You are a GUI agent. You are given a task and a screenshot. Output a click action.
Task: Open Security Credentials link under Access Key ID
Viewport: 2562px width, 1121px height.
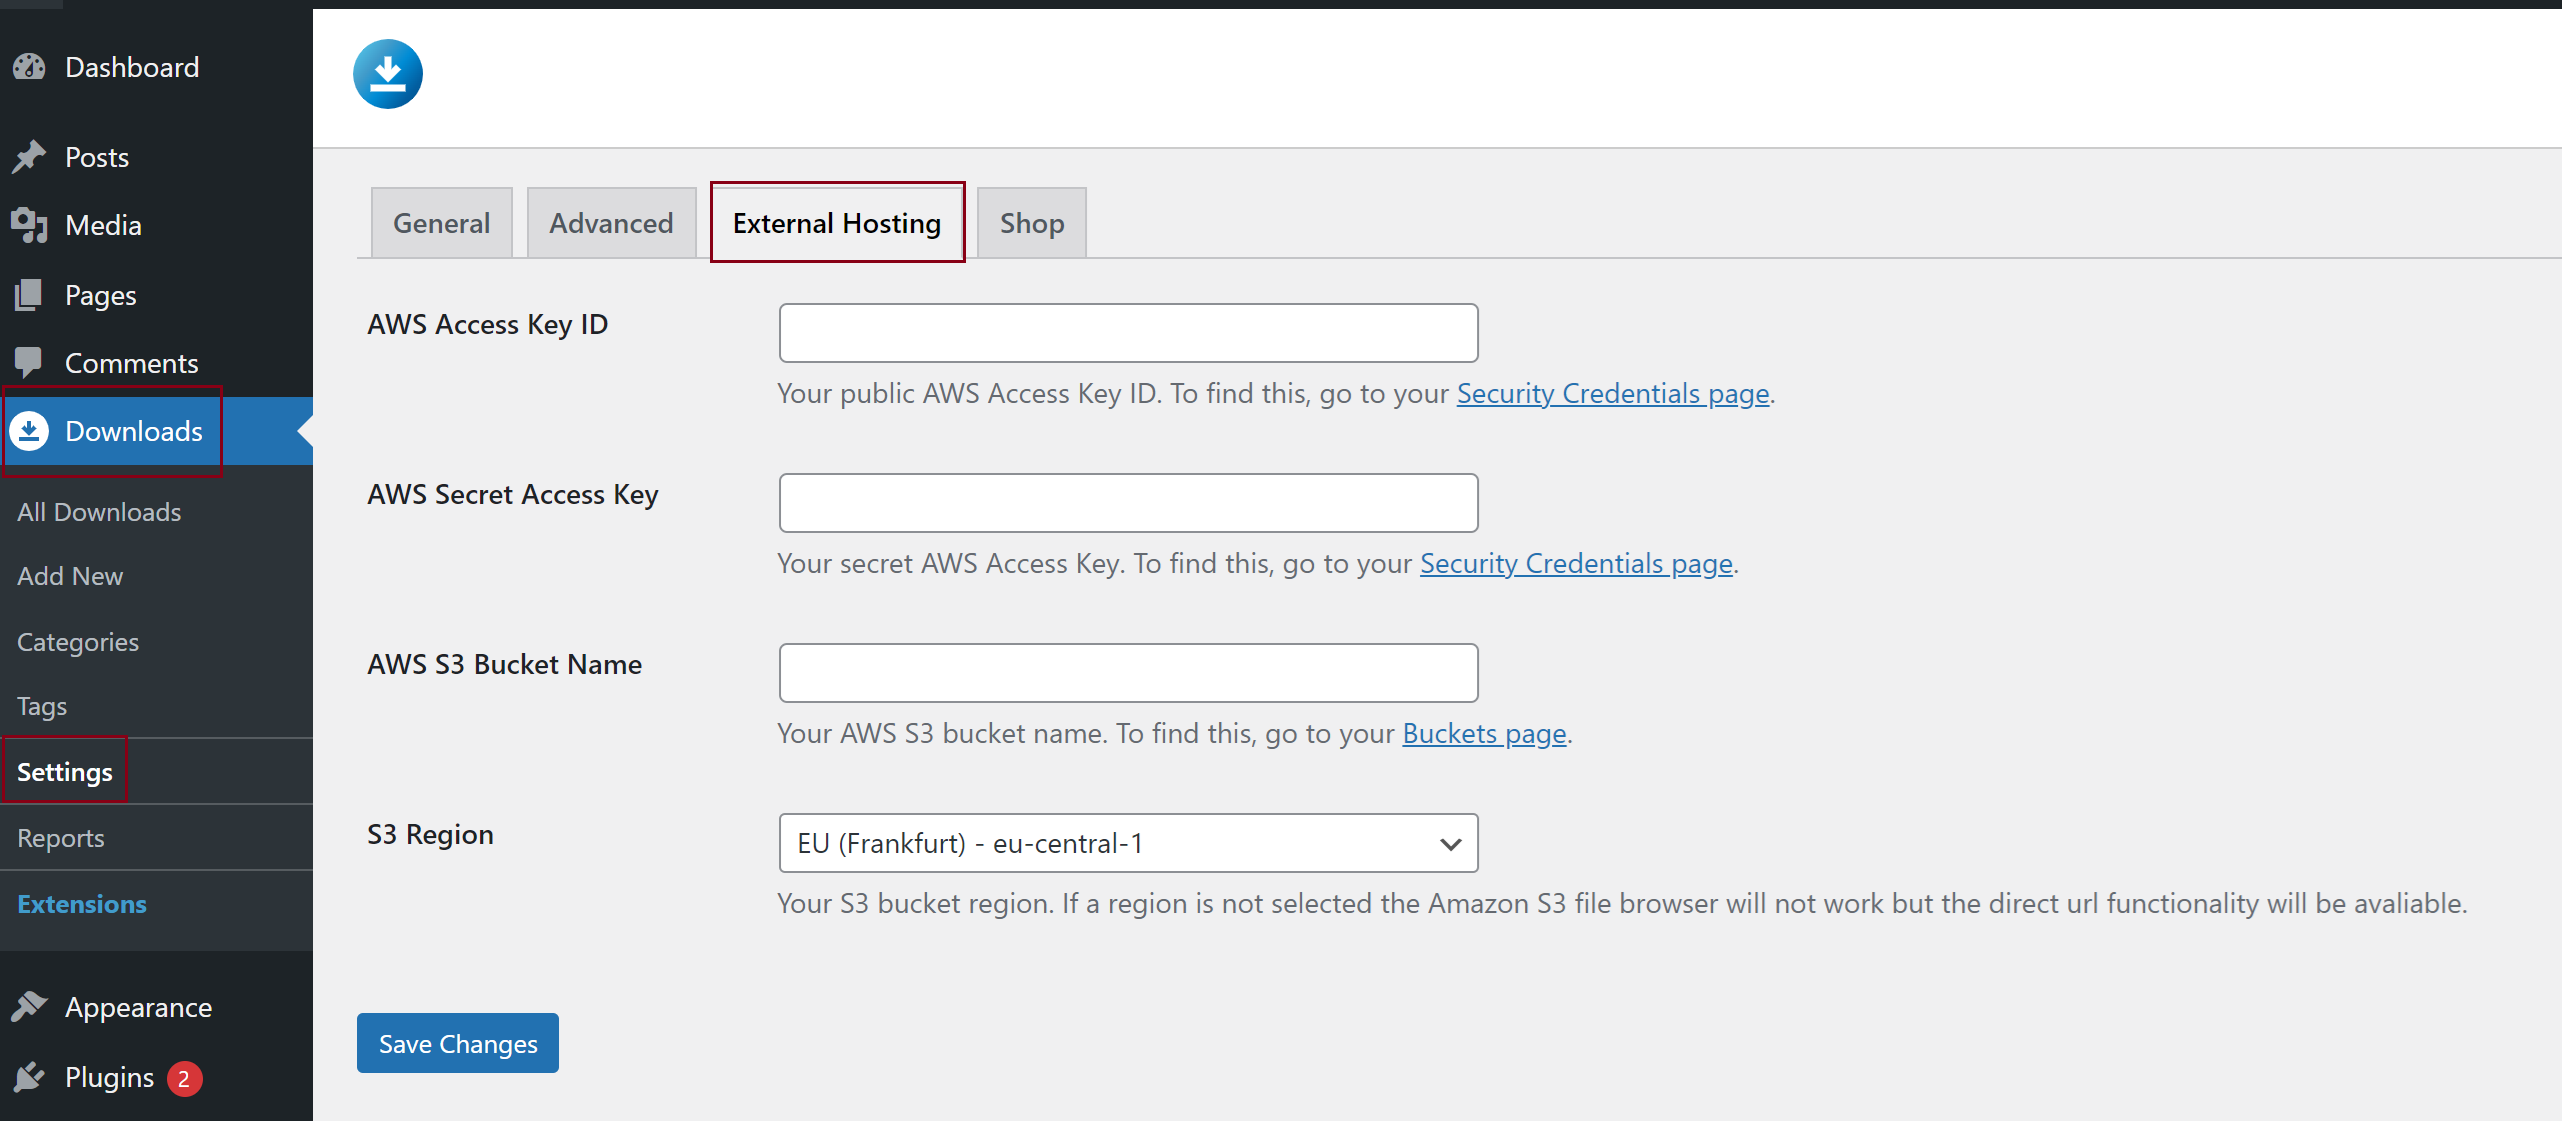click(x=1613, y=393)
